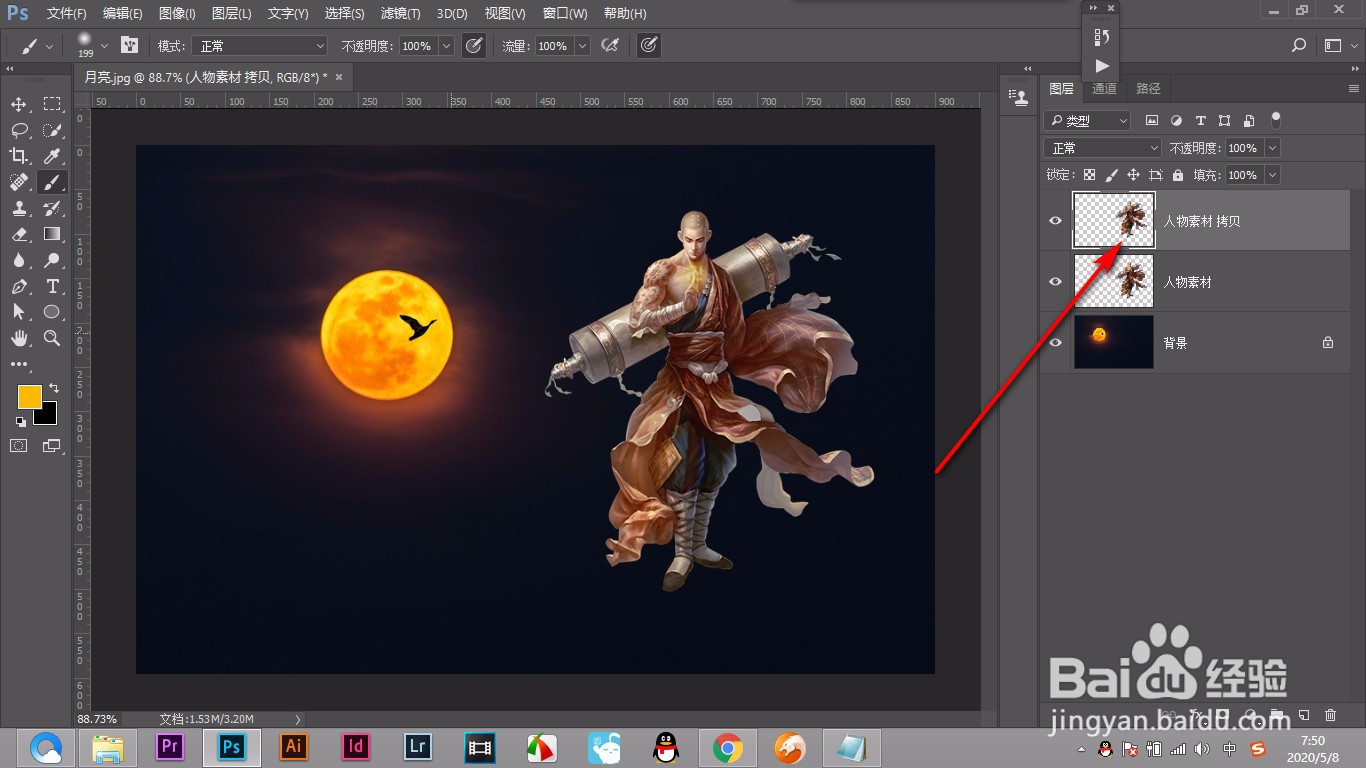Viewport: 1366px width, 768px height.
Task: Expand the layer blend mode 正常 dropdown
Action: (1103, 148)
